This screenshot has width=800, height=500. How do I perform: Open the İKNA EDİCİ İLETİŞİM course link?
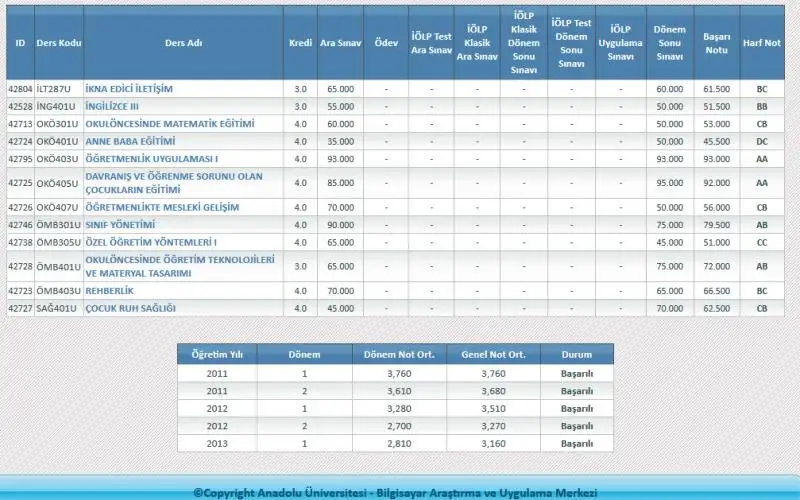(x=129, y=89)
